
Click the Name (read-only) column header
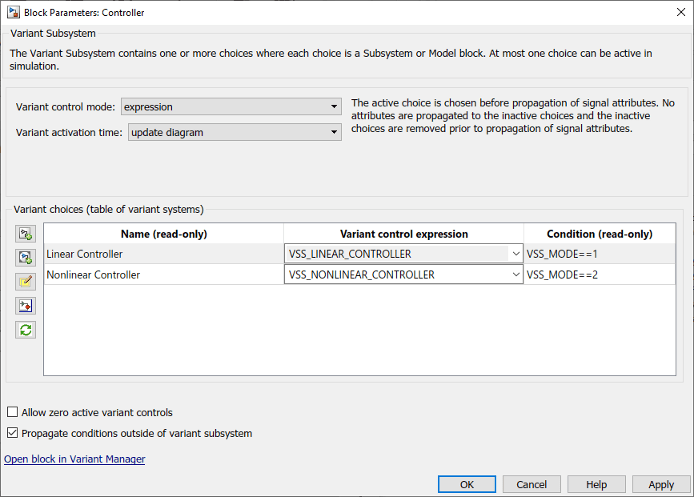click(x=164, y=234)
